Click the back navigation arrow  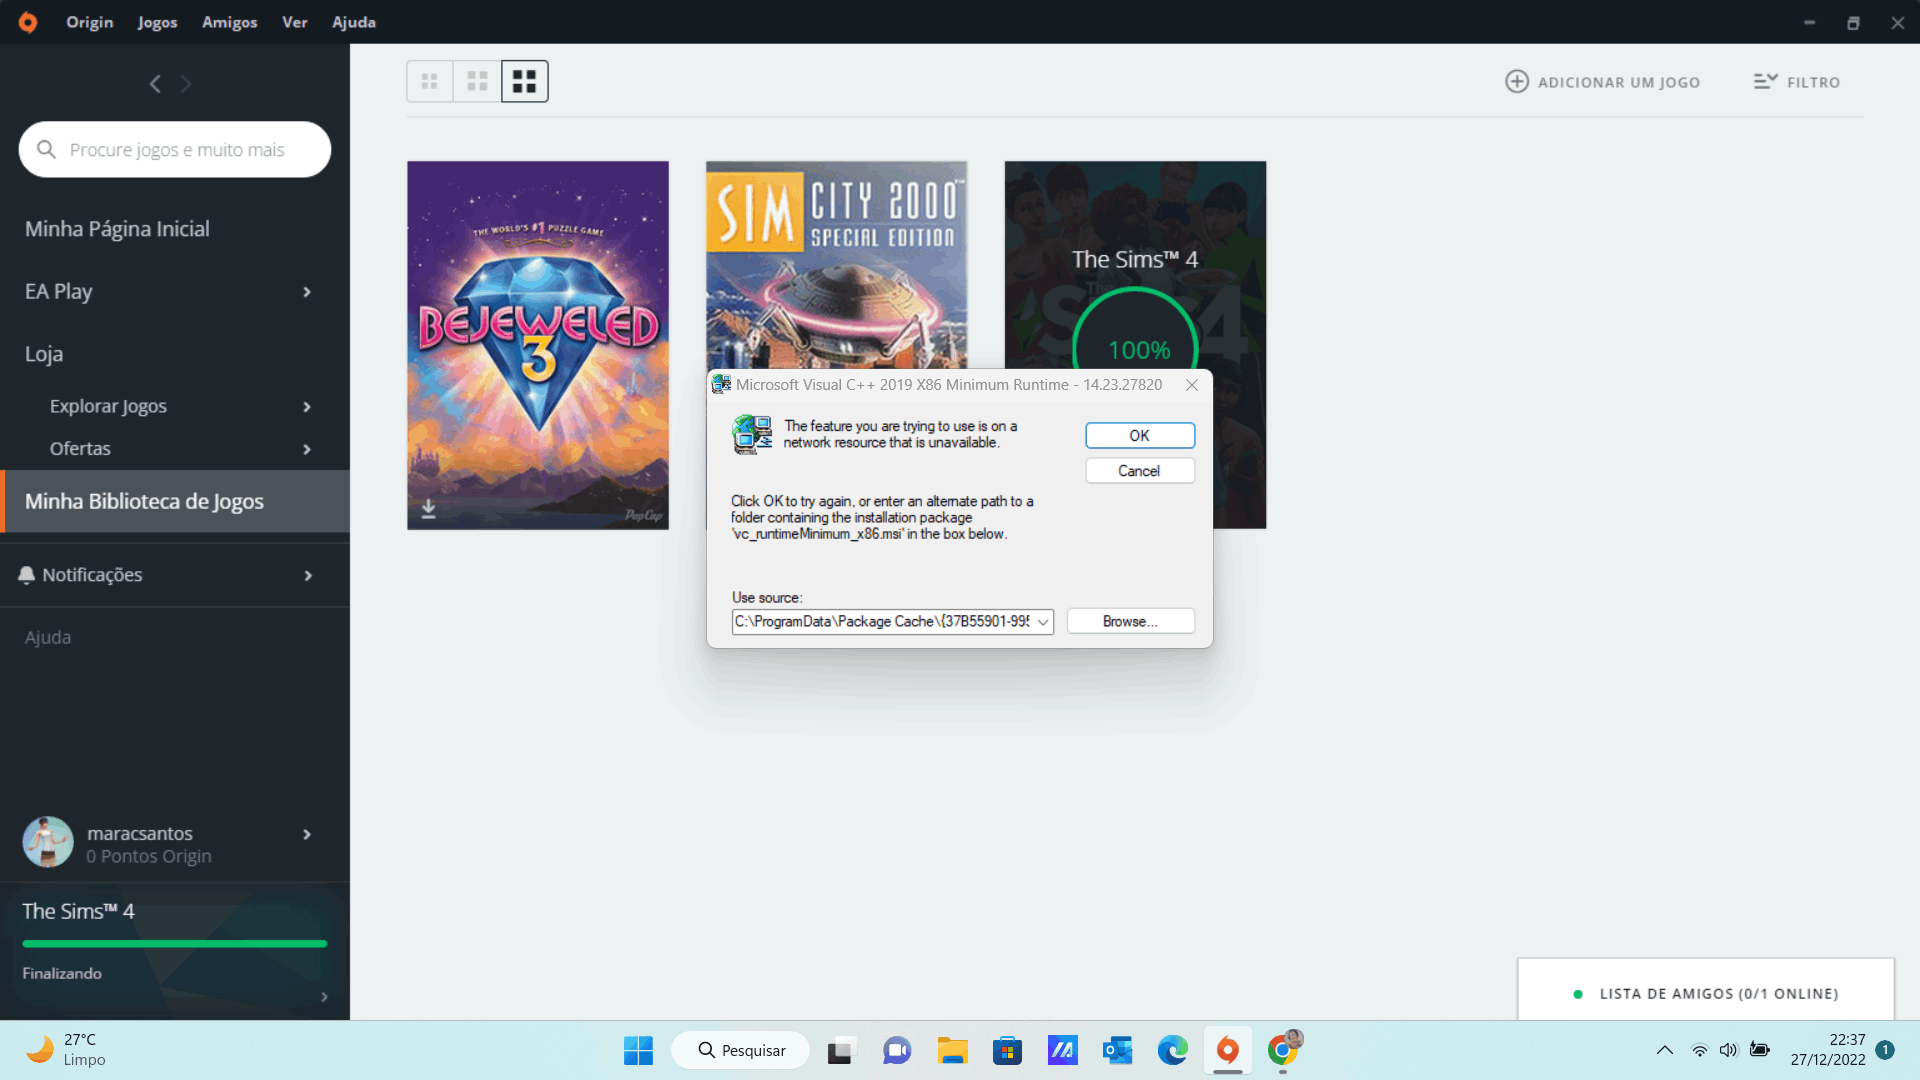155,84
